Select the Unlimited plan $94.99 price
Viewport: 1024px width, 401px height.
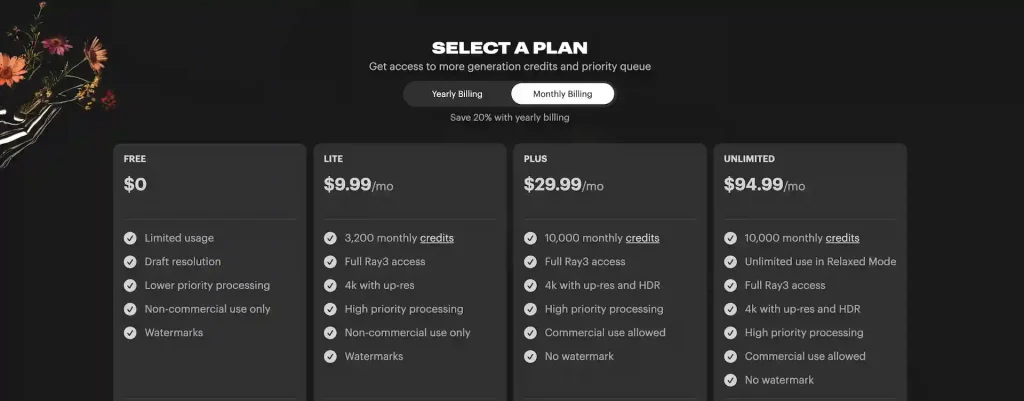point(751,185)
